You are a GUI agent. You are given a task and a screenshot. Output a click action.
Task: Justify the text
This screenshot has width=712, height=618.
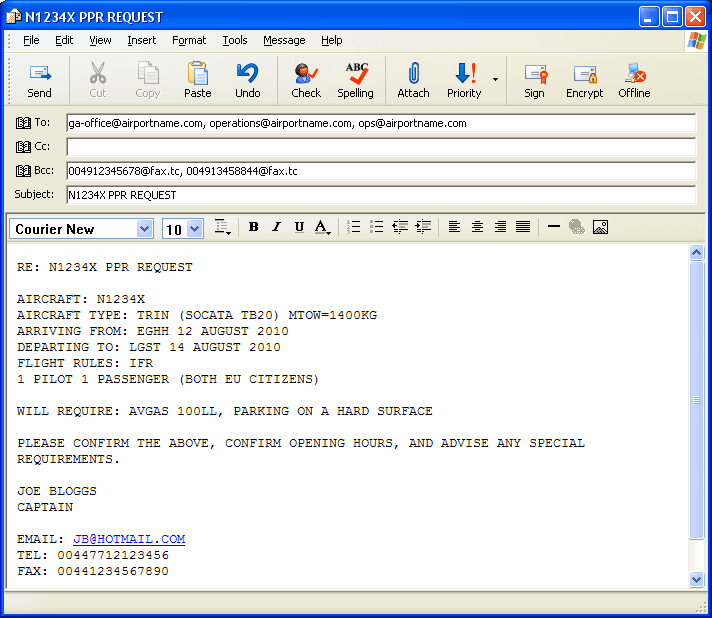tap(523, 227)
